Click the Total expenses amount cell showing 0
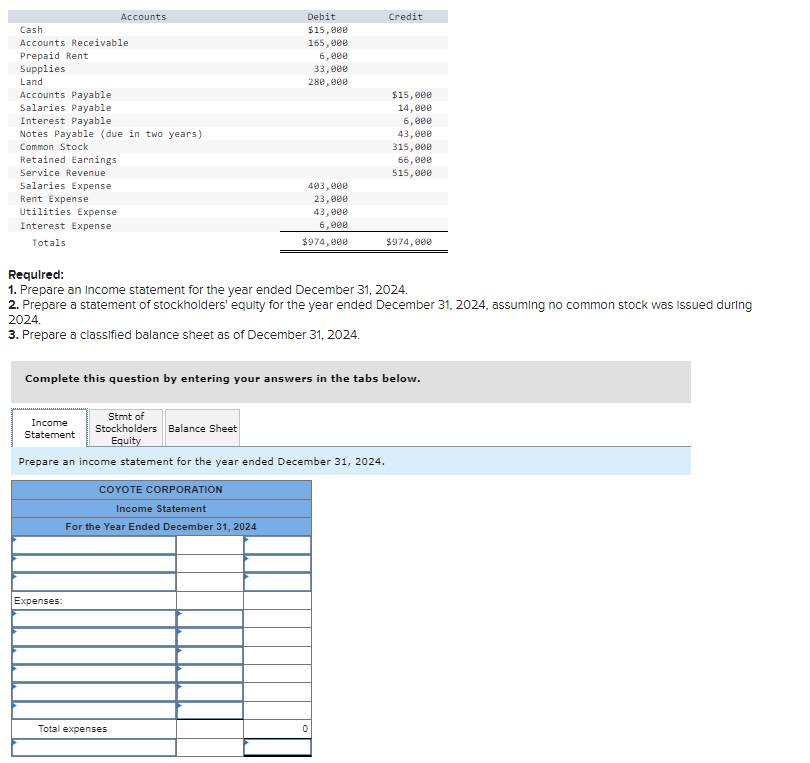The height and width of the screenshot is (763, 810). 279,728
